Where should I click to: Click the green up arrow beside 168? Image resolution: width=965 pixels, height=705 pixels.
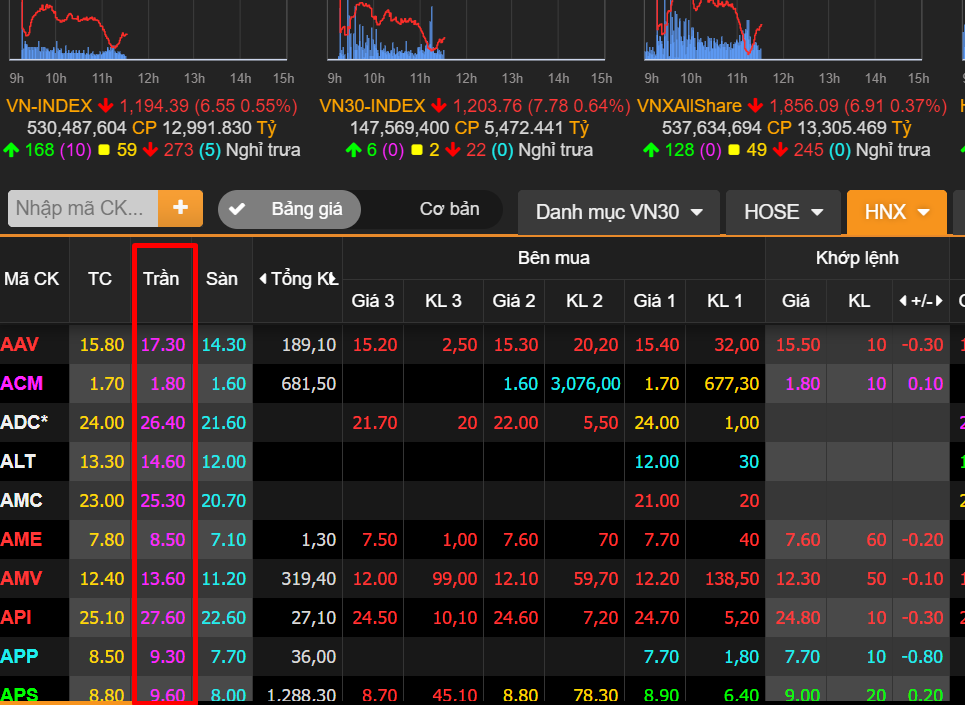pos(11,150)
